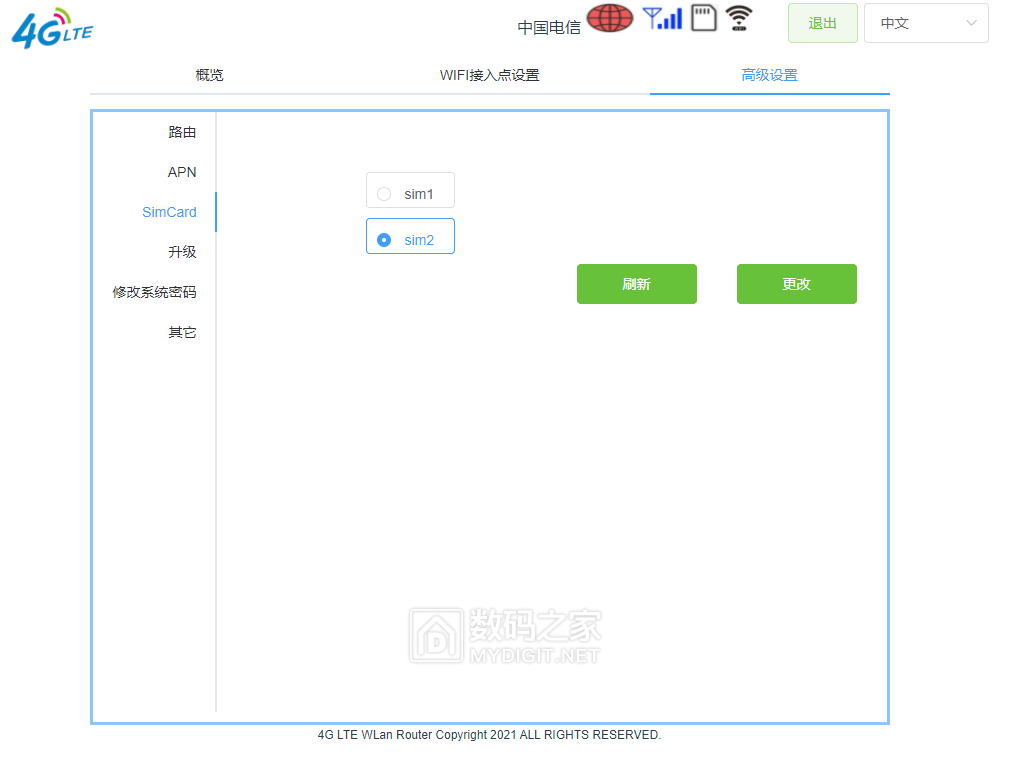Image resolution: width=1013 pixels, height=757 pixels.
Task: Click the SIM card status icon
Action: point(704,18)
